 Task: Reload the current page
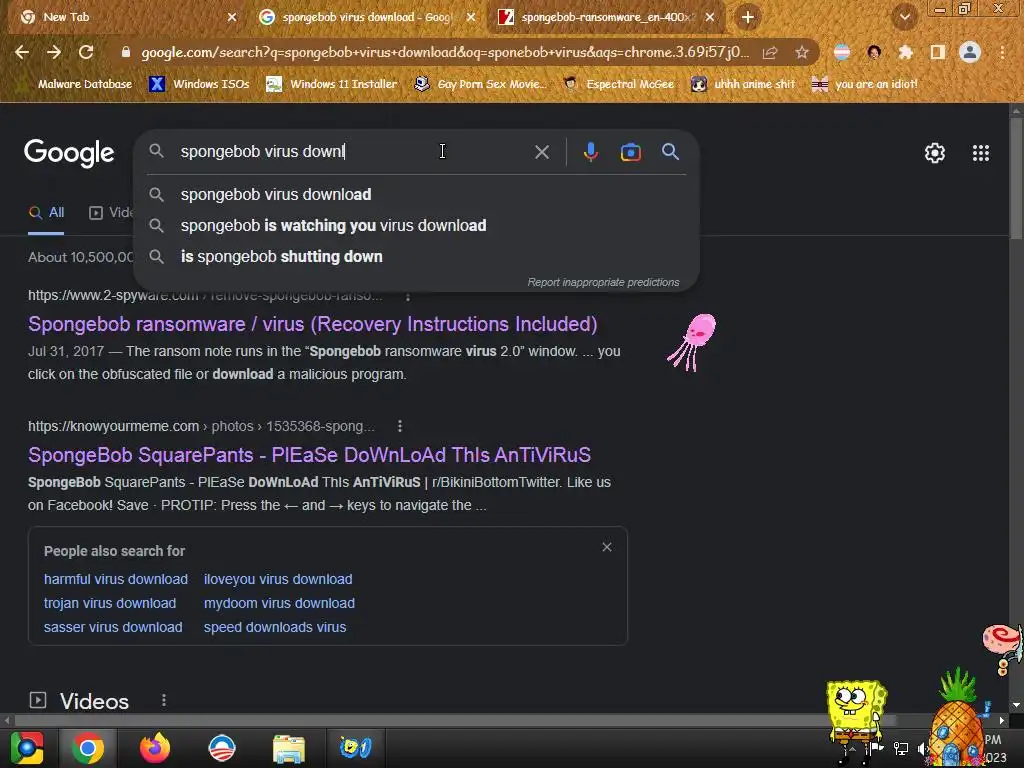(x=86, y=52)
